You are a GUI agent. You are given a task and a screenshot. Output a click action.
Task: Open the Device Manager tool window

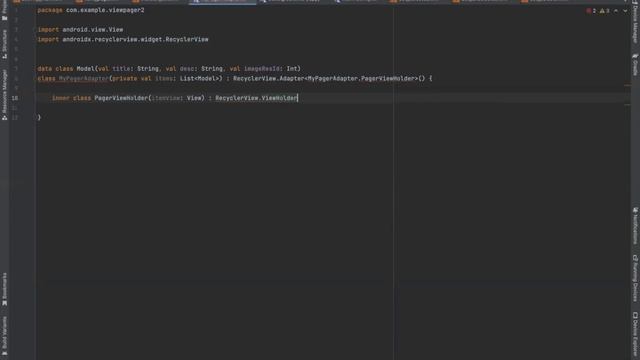[635, 22]
